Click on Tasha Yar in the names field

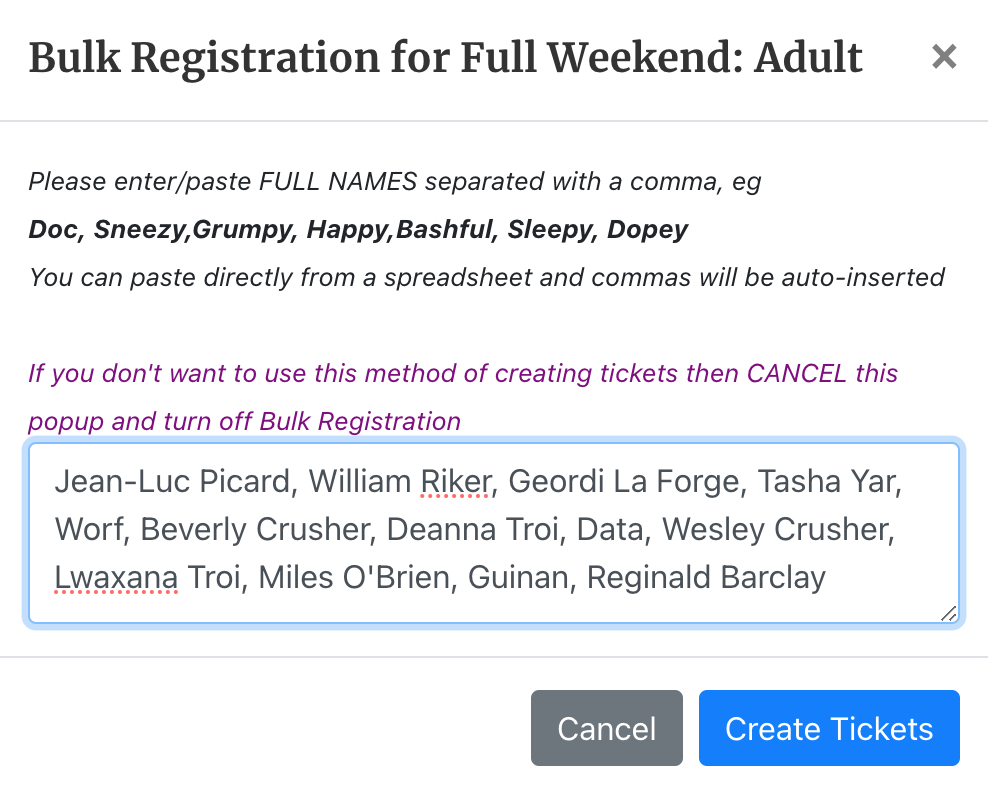[829, 482]
